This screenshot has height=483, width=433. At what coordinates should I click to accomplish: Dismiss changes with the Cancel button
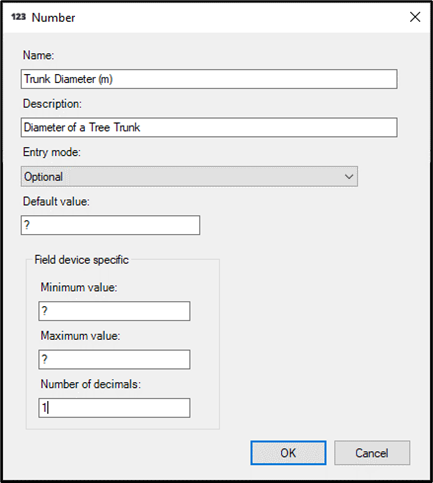coord(372,453)
